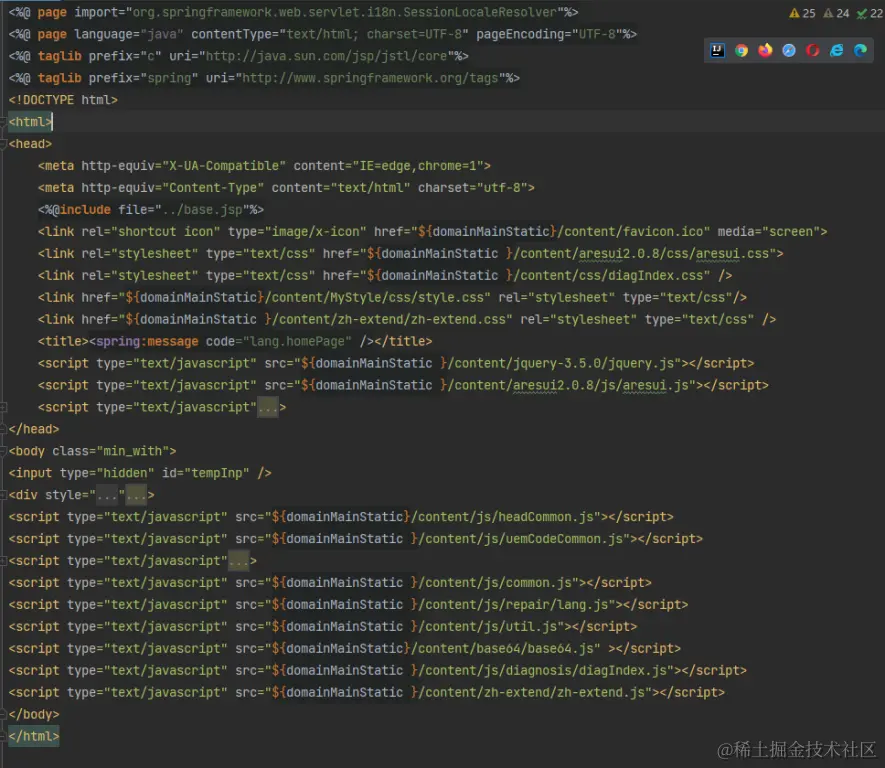
Task: Unfold the ellipsis after head script type attribute
Action: pos(268,407)
